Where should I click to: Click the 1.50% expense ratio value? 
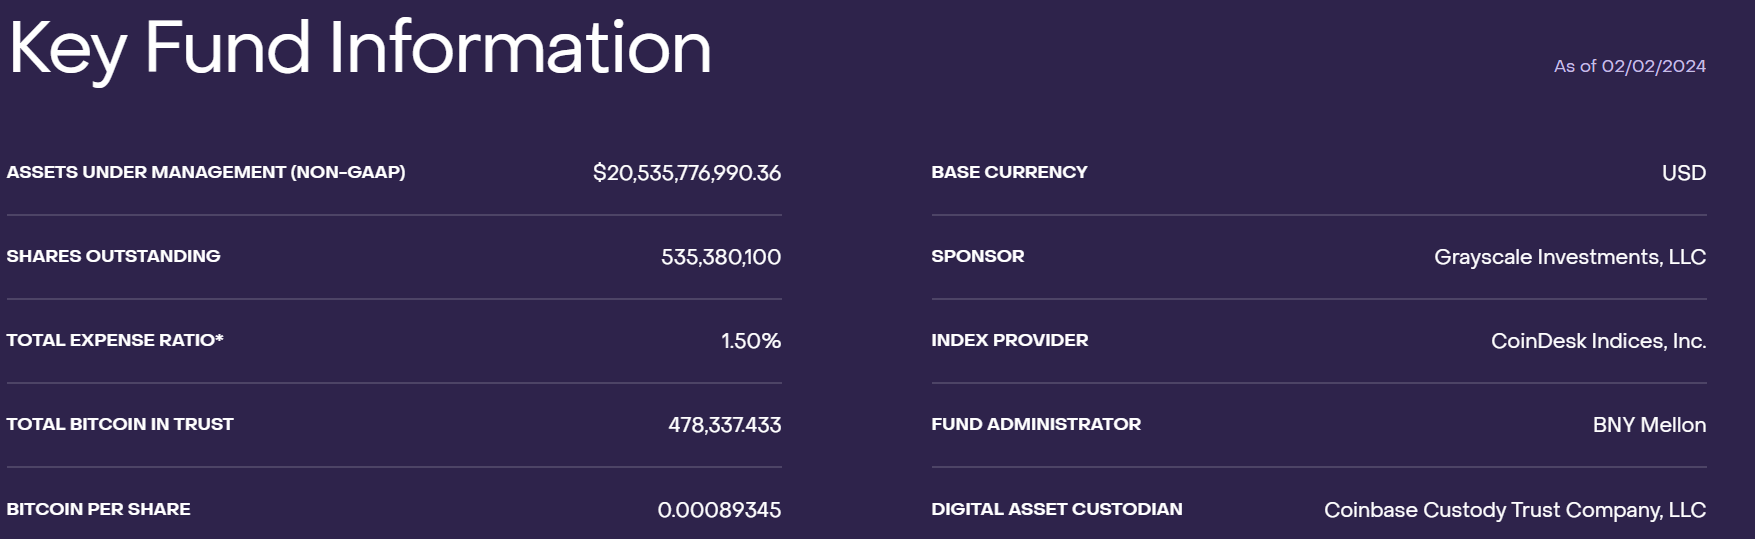click(x=750, y=341)
